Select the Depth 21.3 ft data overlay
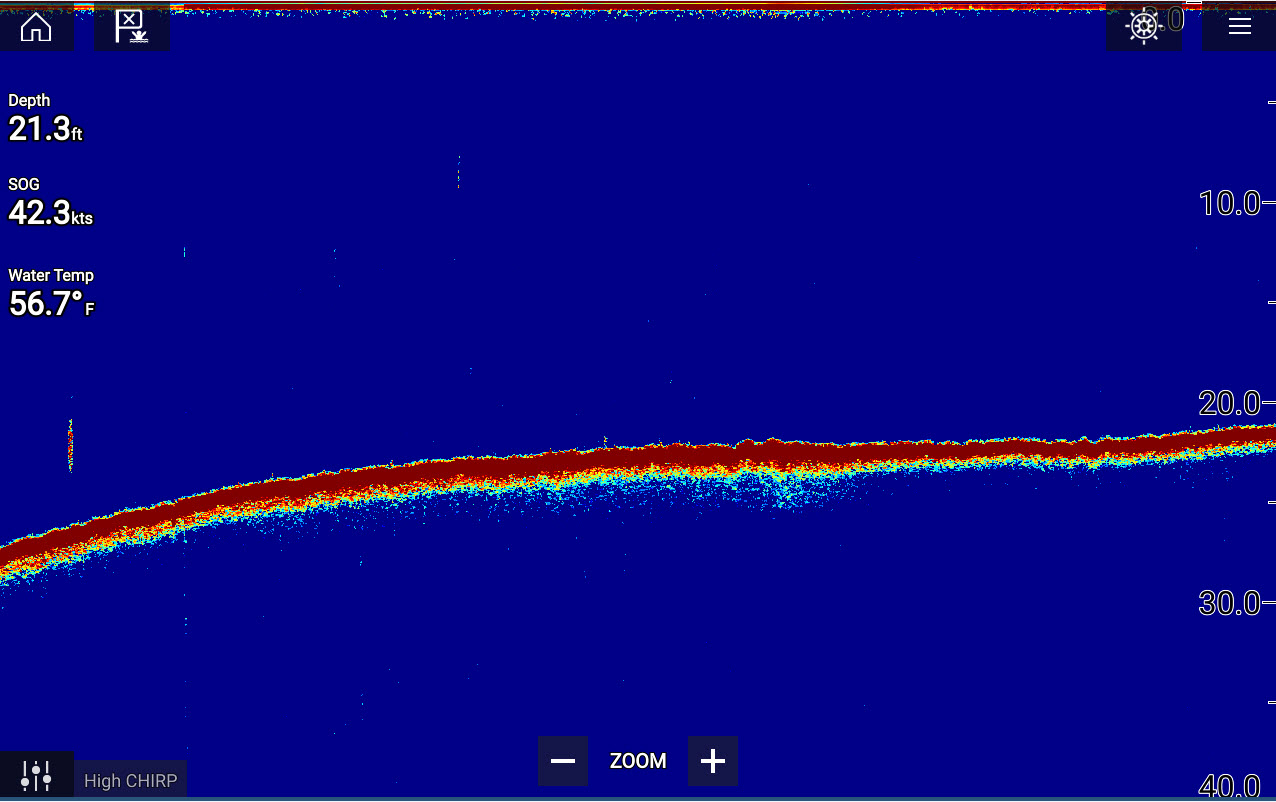1276x802 pixels. pos(45,118)
